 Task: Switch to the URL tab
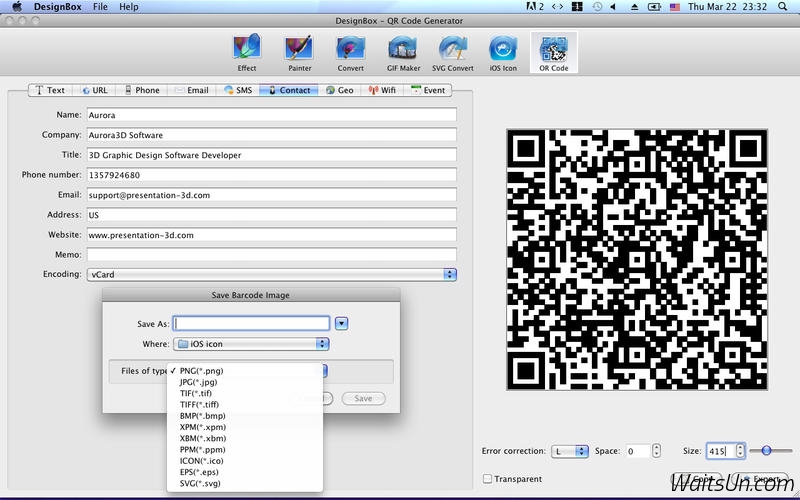[95, 90]
